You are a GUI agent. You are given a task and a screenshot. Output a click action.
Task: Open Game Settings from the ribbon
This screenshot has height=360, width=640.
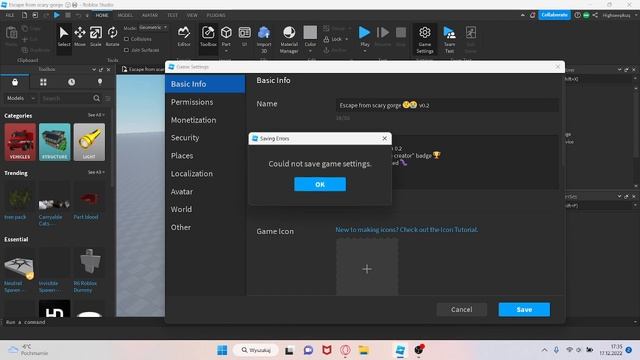click(x=424, y=39)
